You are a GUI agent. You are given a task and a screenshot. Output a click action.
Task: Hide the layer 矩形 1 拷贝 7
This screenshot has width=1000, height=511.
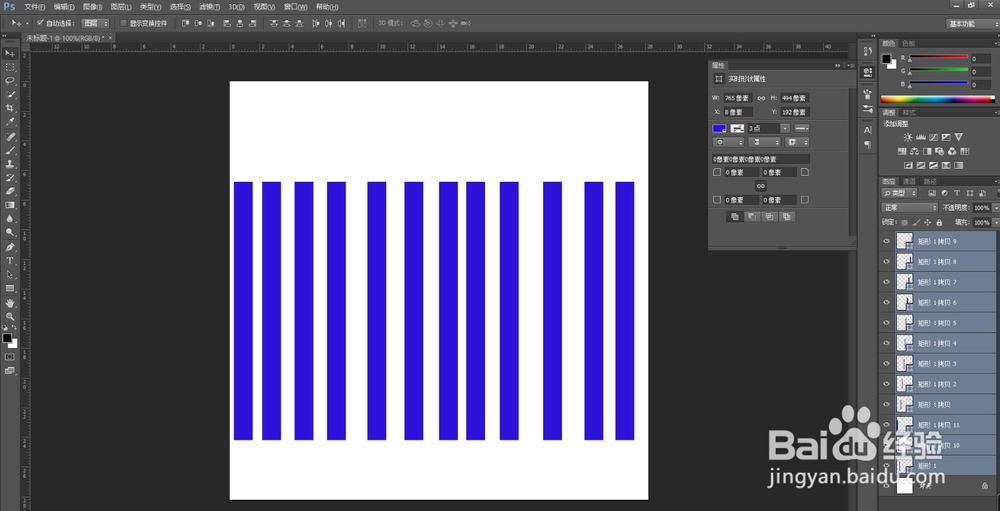point(886,282)
